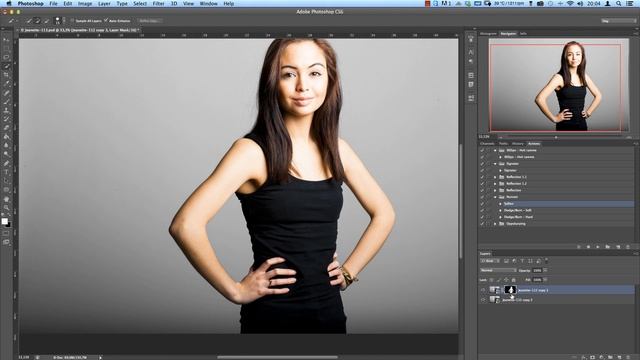Select the Rectangular Marquee tool
Image resolution: width=640 pixels, height=360 pixels.
(x=6, y=49)
